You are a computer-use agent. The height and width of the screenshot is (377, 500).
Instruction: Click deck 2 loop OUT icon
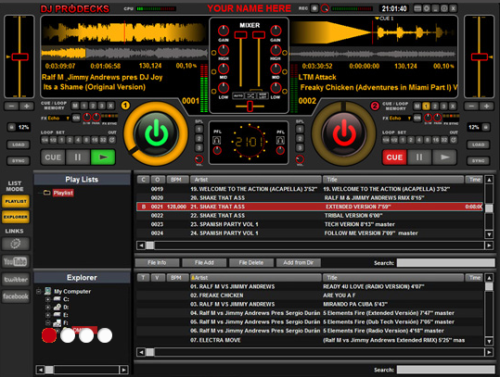coord(454,140)
